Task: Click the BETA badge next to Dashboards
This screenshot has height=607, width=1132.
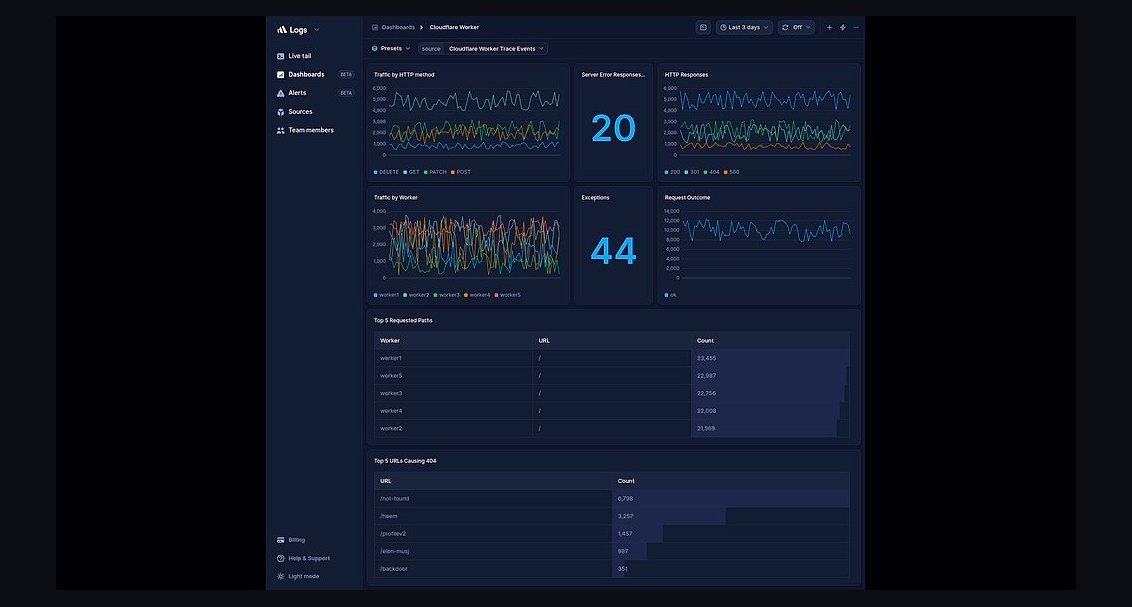Action: click(346, 74)
